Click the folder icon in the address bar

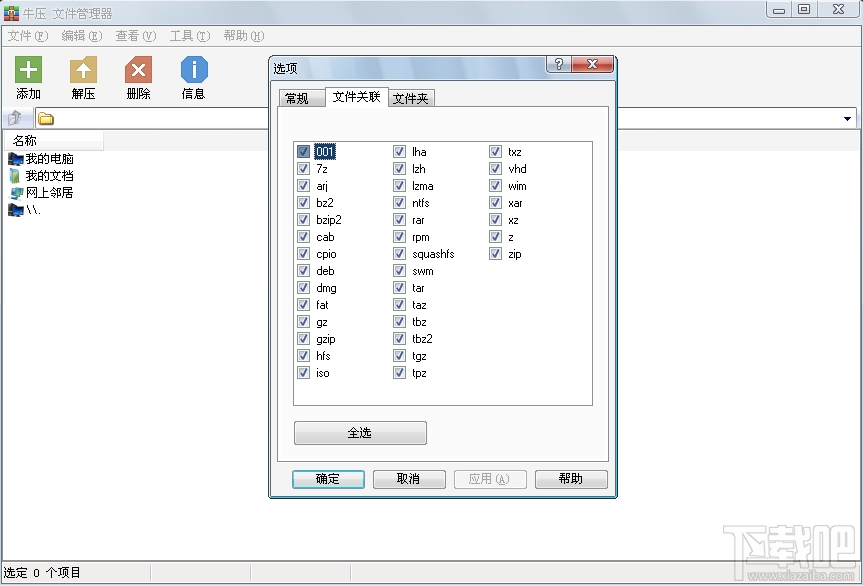point(46,118)
